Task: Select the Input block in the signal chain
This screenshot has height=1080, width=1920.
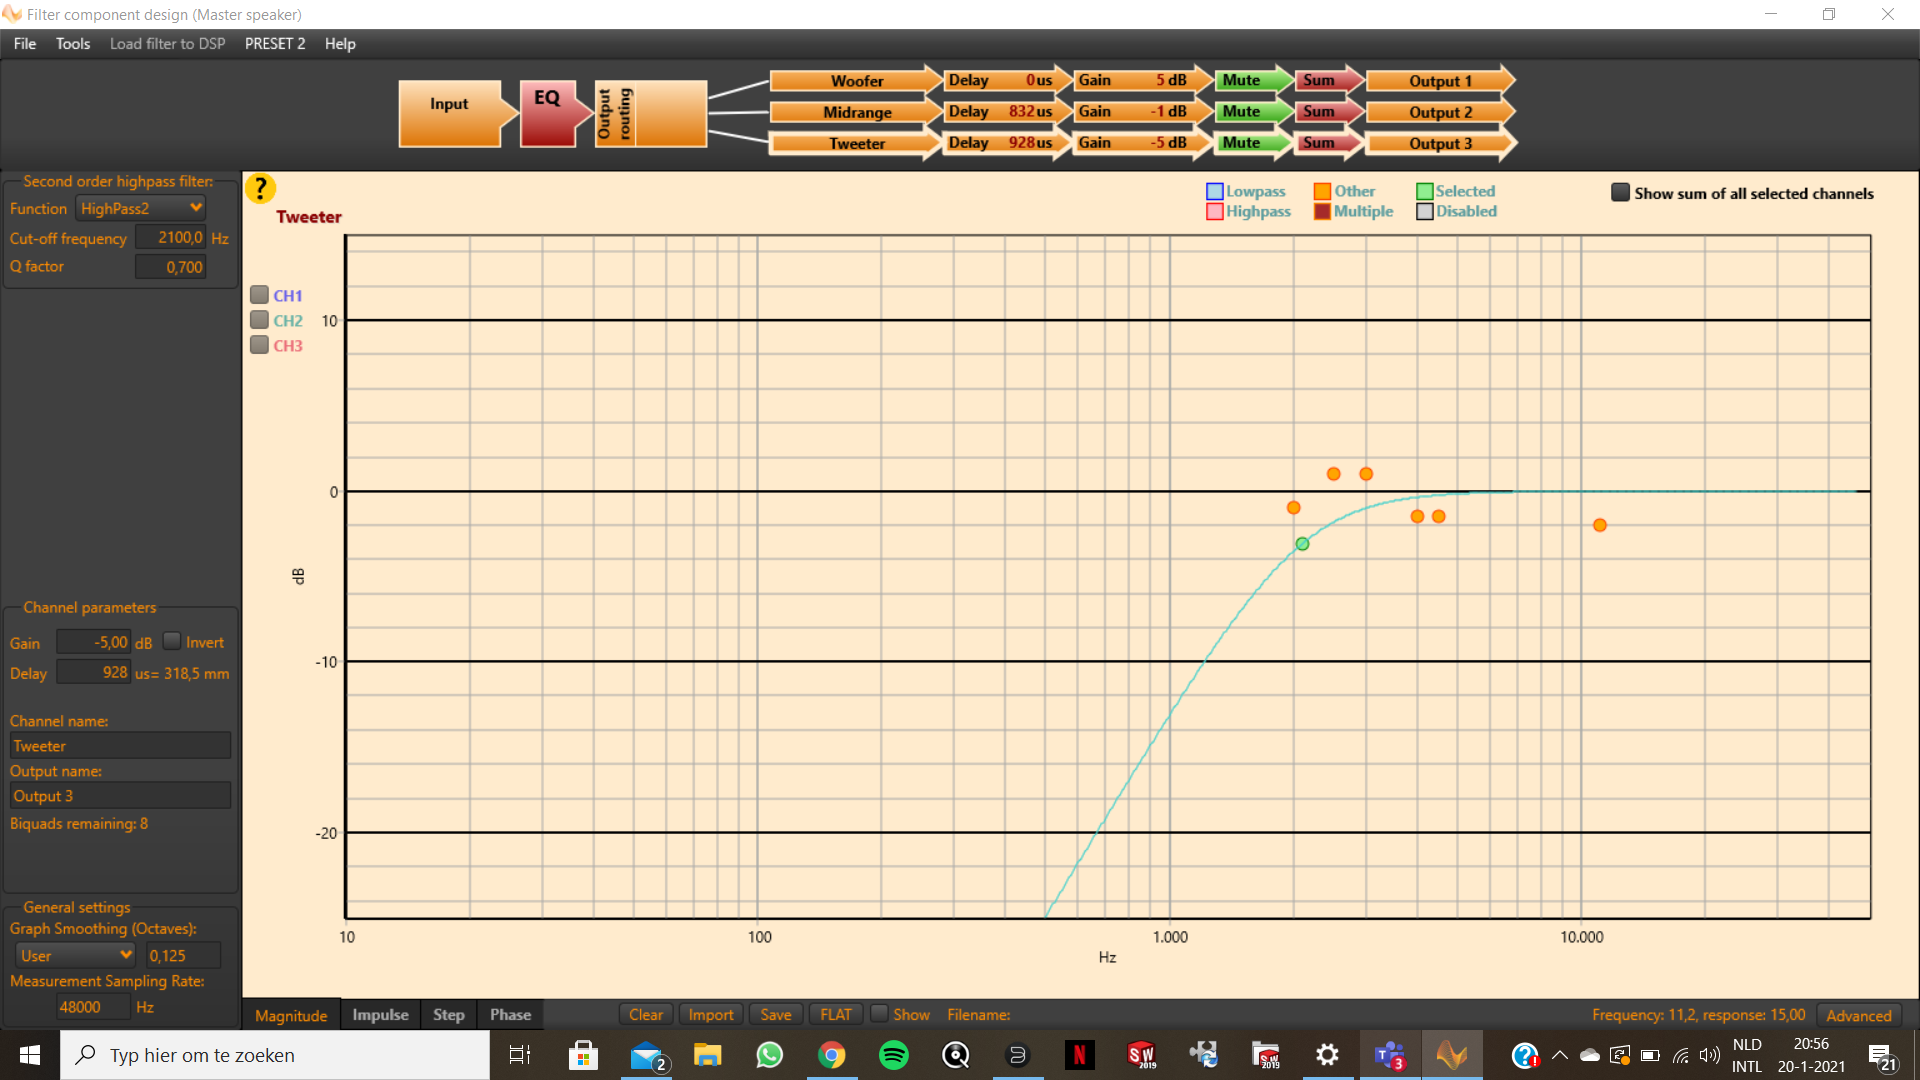Action: [x=457, y=113]
